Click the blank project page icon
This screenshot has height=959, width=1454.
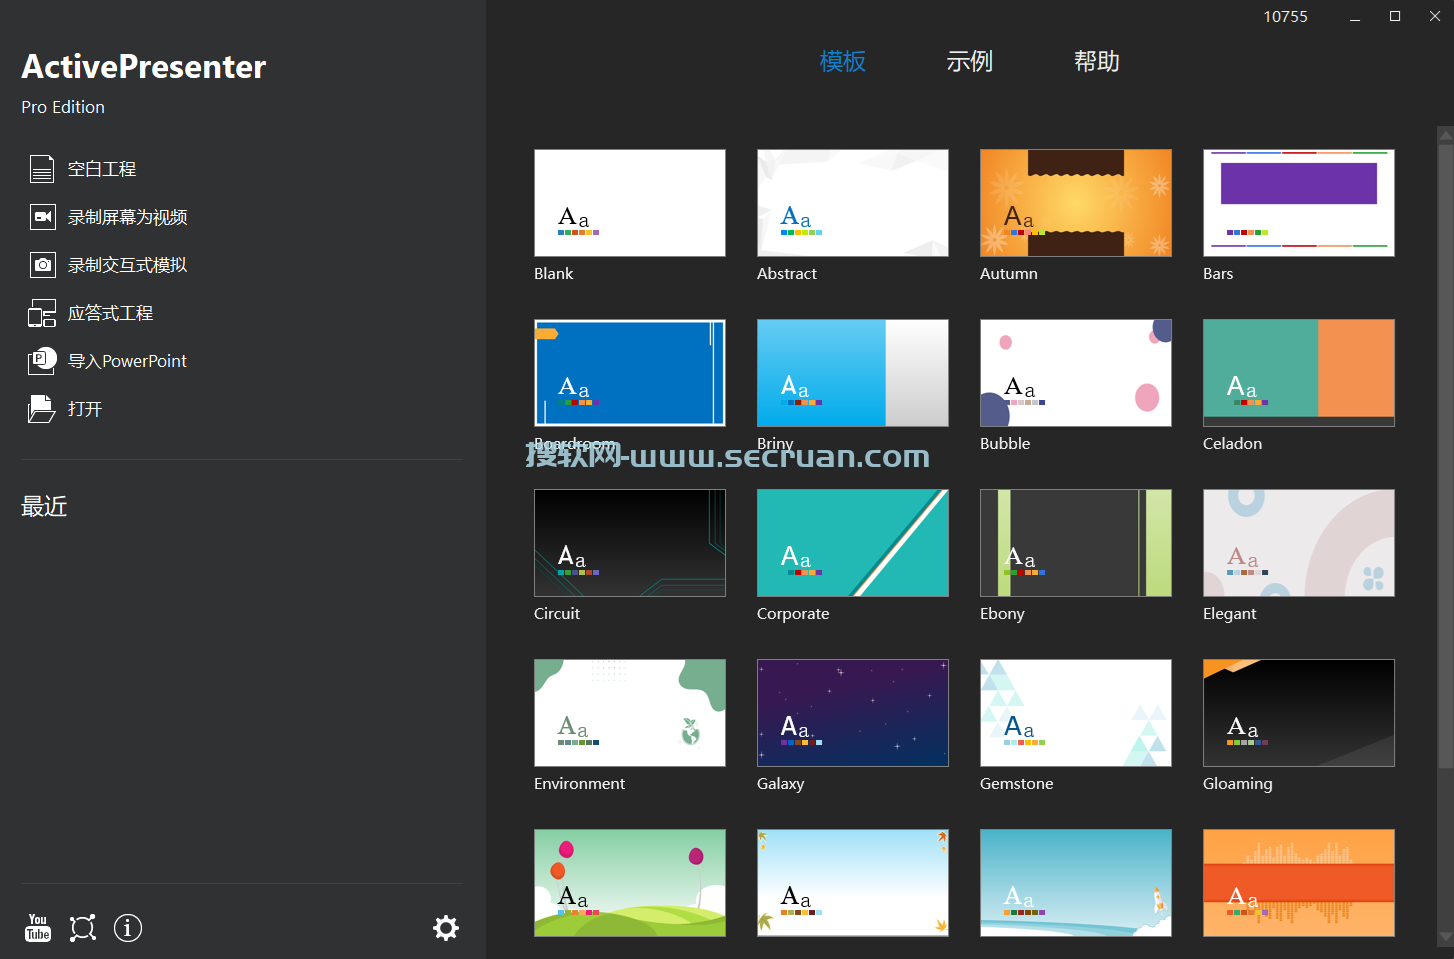[x=42, y=169]
